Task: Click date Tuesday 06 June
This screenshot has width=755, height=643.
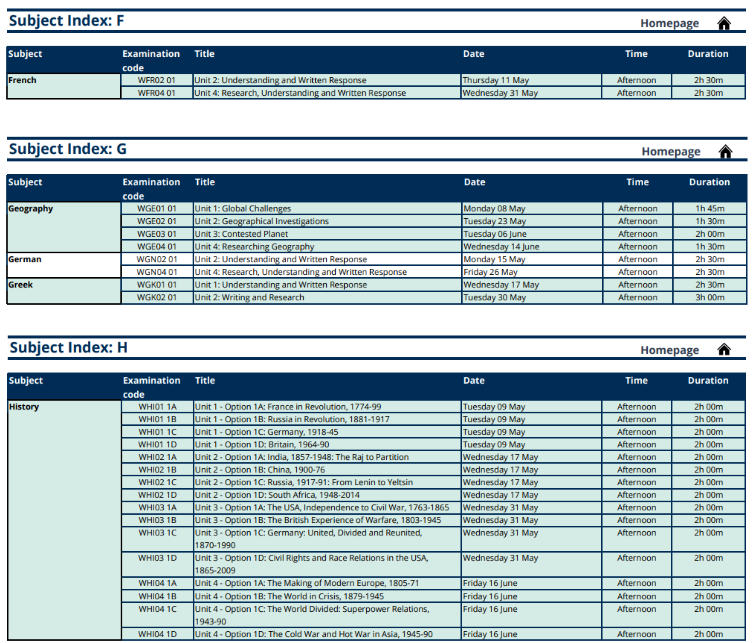Action: pos(495,234)
